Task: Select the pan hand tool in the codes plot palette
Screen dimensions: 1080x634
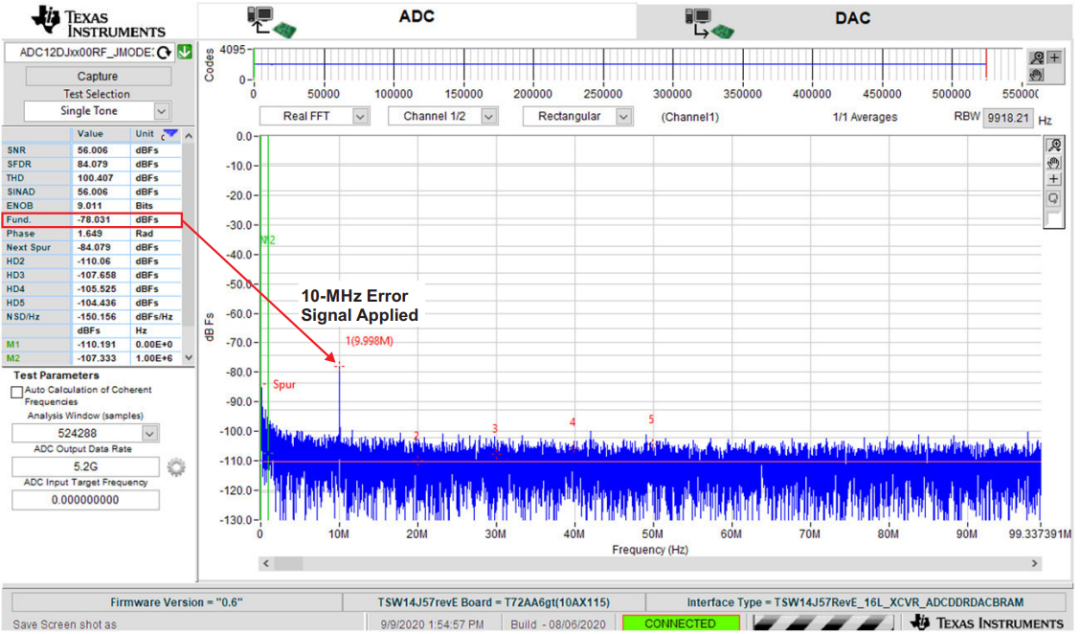Action: pyautogui.click(x=1036, y=74)
